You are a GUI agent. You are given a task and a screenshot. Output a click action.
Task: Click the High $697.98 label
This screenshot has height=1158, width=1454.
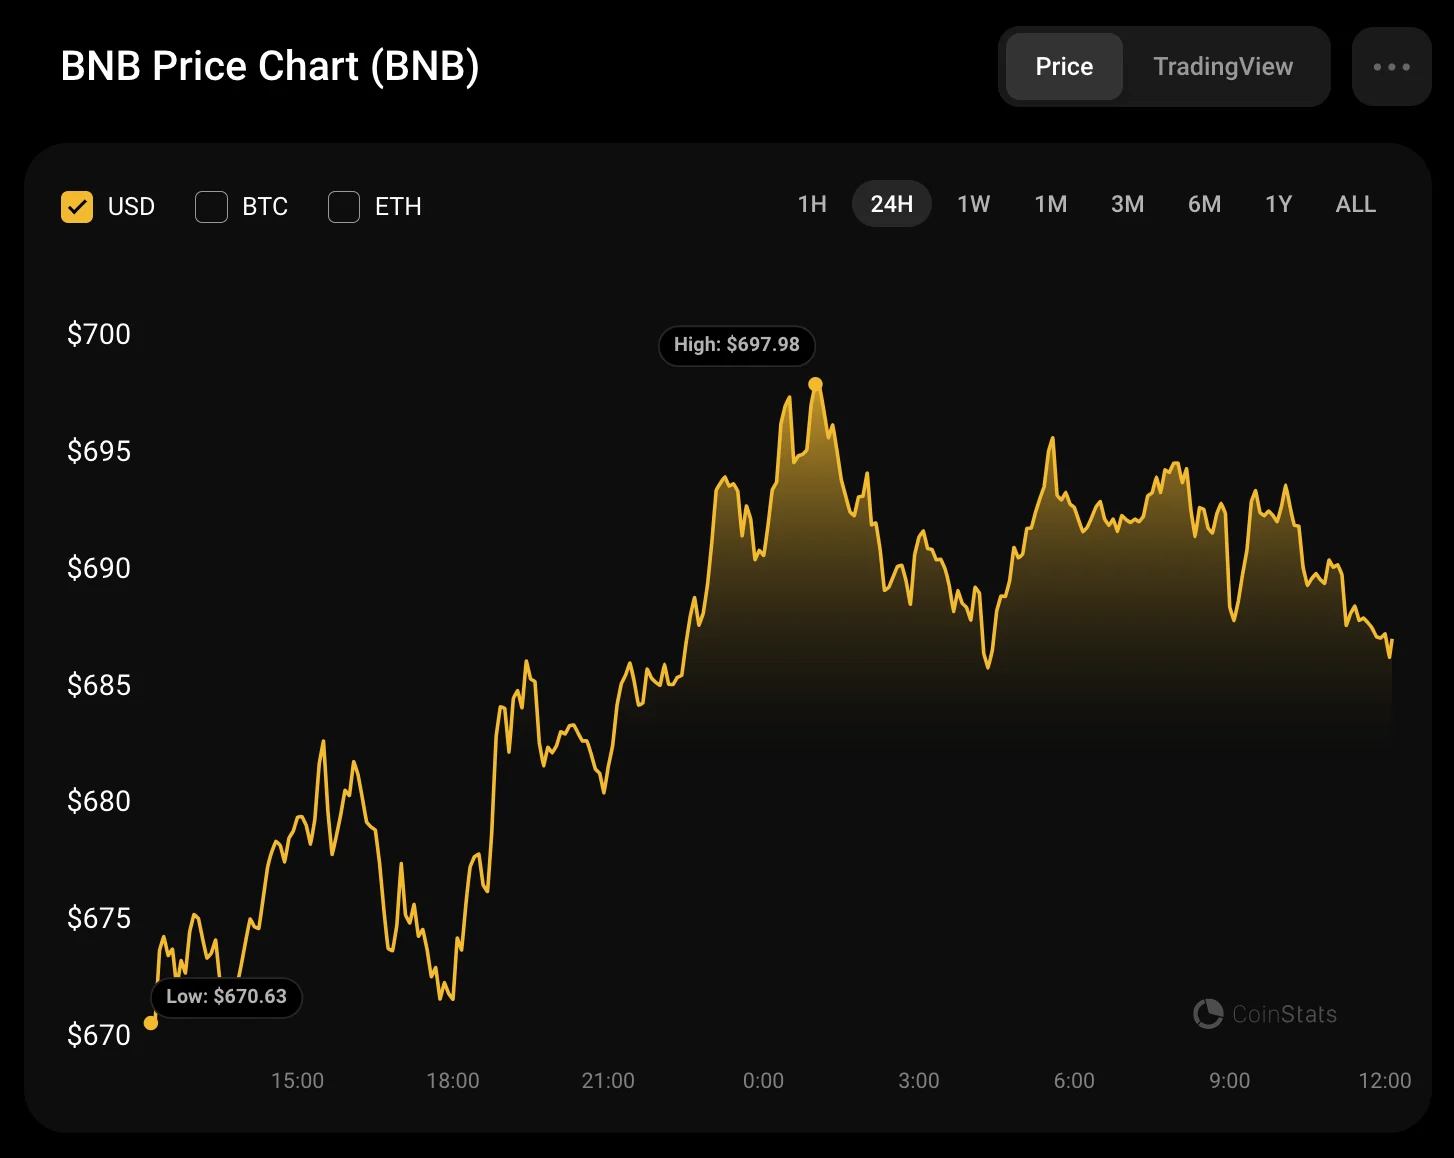point(737,345)
